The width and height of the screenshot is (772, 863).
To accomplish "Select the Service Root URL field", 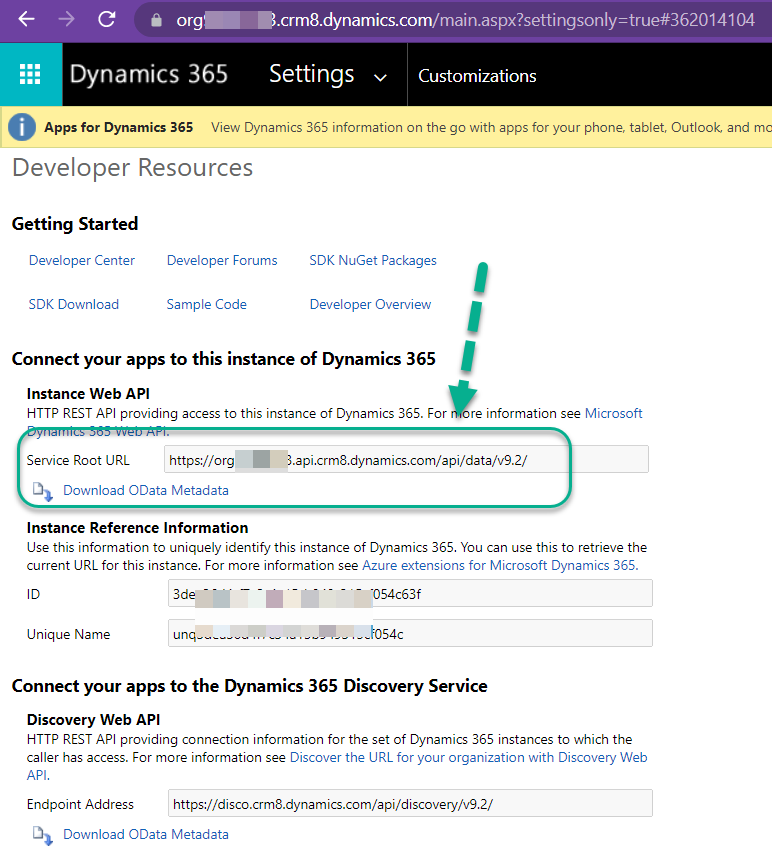I will tap(406, 460).
